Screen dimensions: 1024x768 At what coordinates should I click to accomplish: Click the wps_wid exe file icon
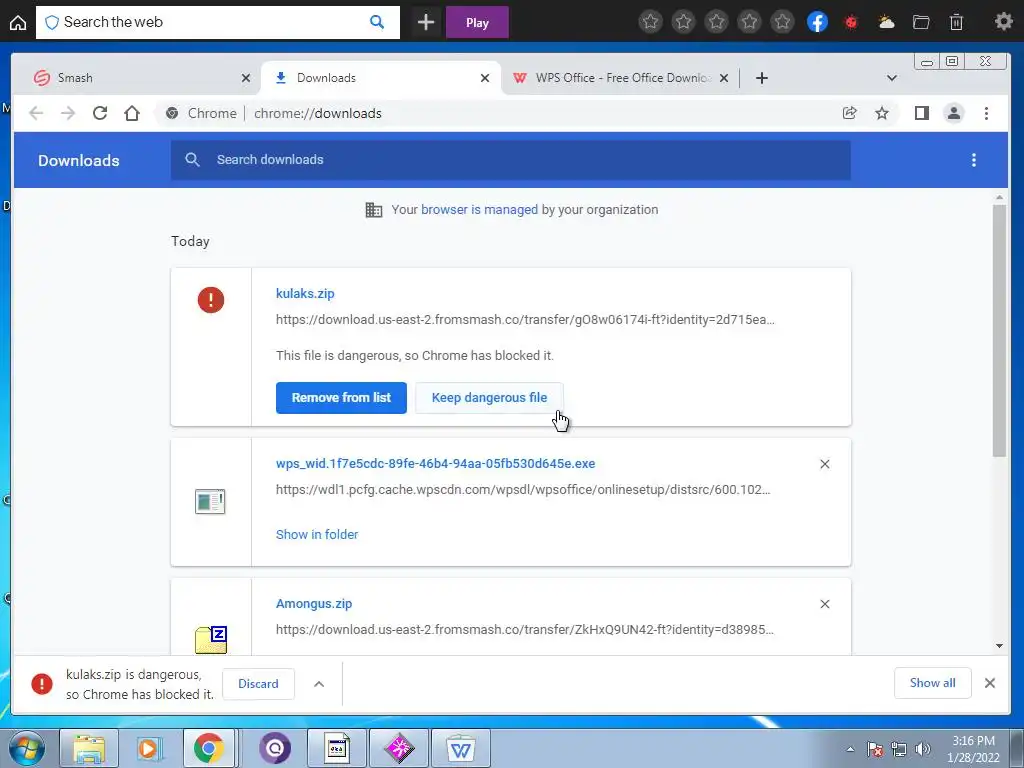(x=210, y=502)
